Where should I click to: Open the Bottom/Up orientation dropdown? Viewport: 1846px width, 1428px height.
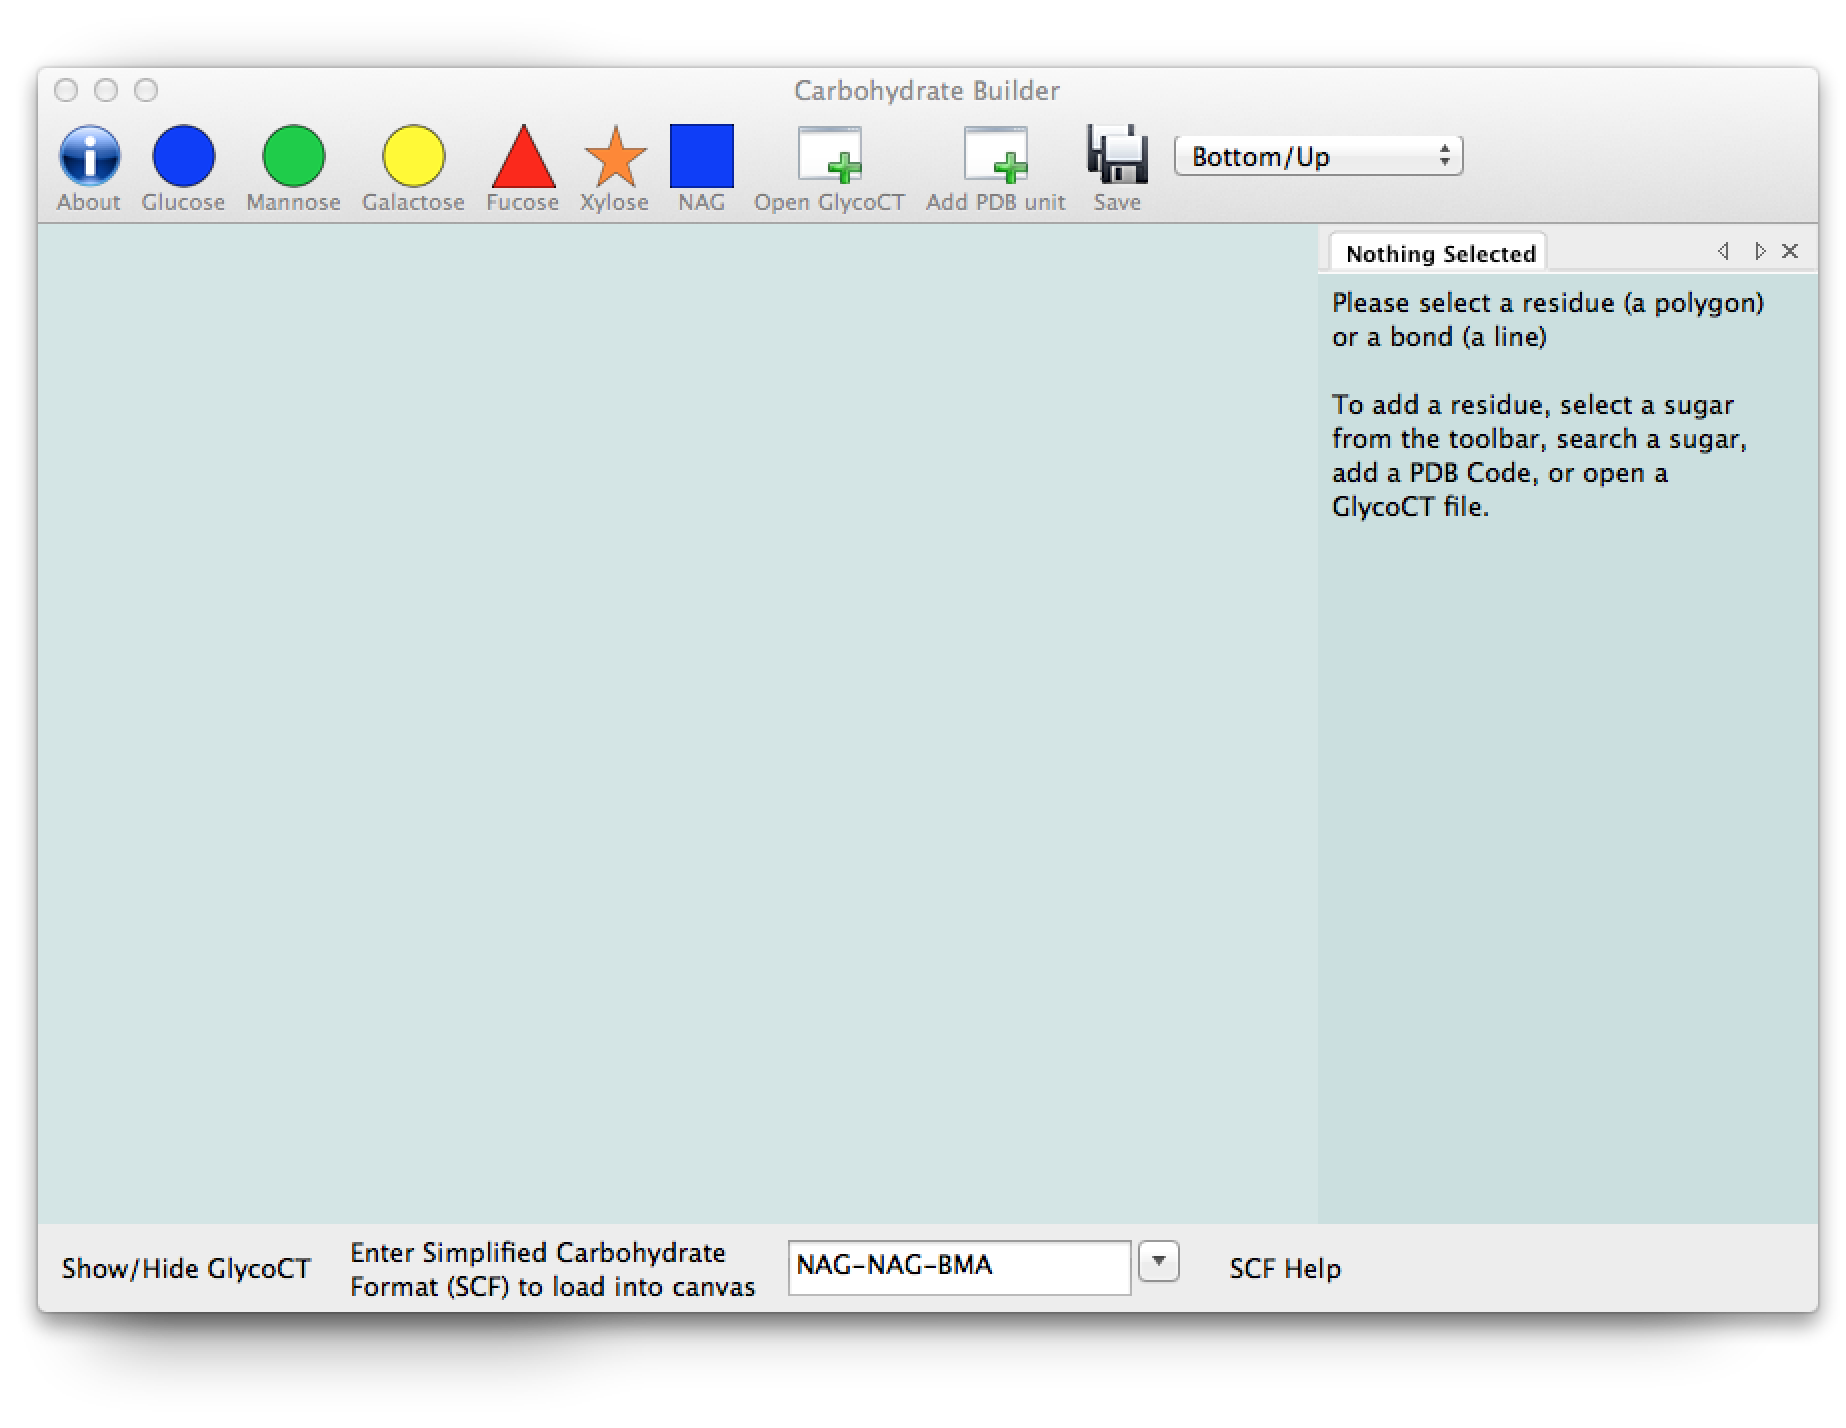tap(1318, 155)
